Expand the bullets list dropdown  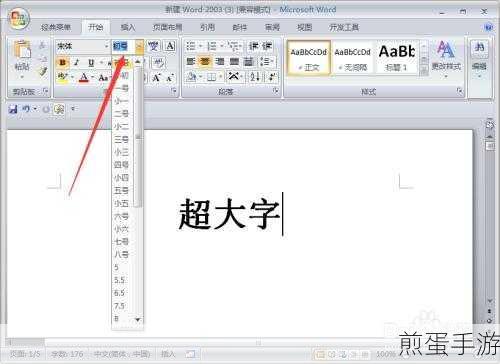click(201, 46)
